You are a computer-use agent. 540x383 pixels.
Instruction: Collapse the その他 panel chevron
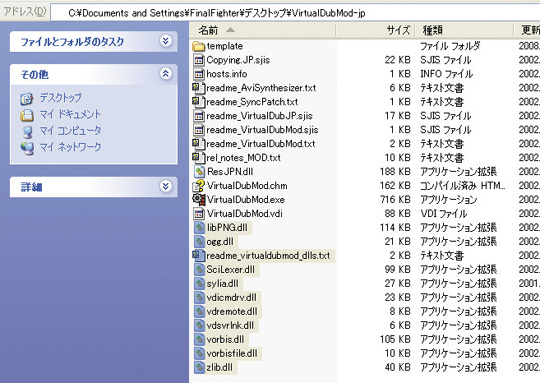tap(166, 73)
